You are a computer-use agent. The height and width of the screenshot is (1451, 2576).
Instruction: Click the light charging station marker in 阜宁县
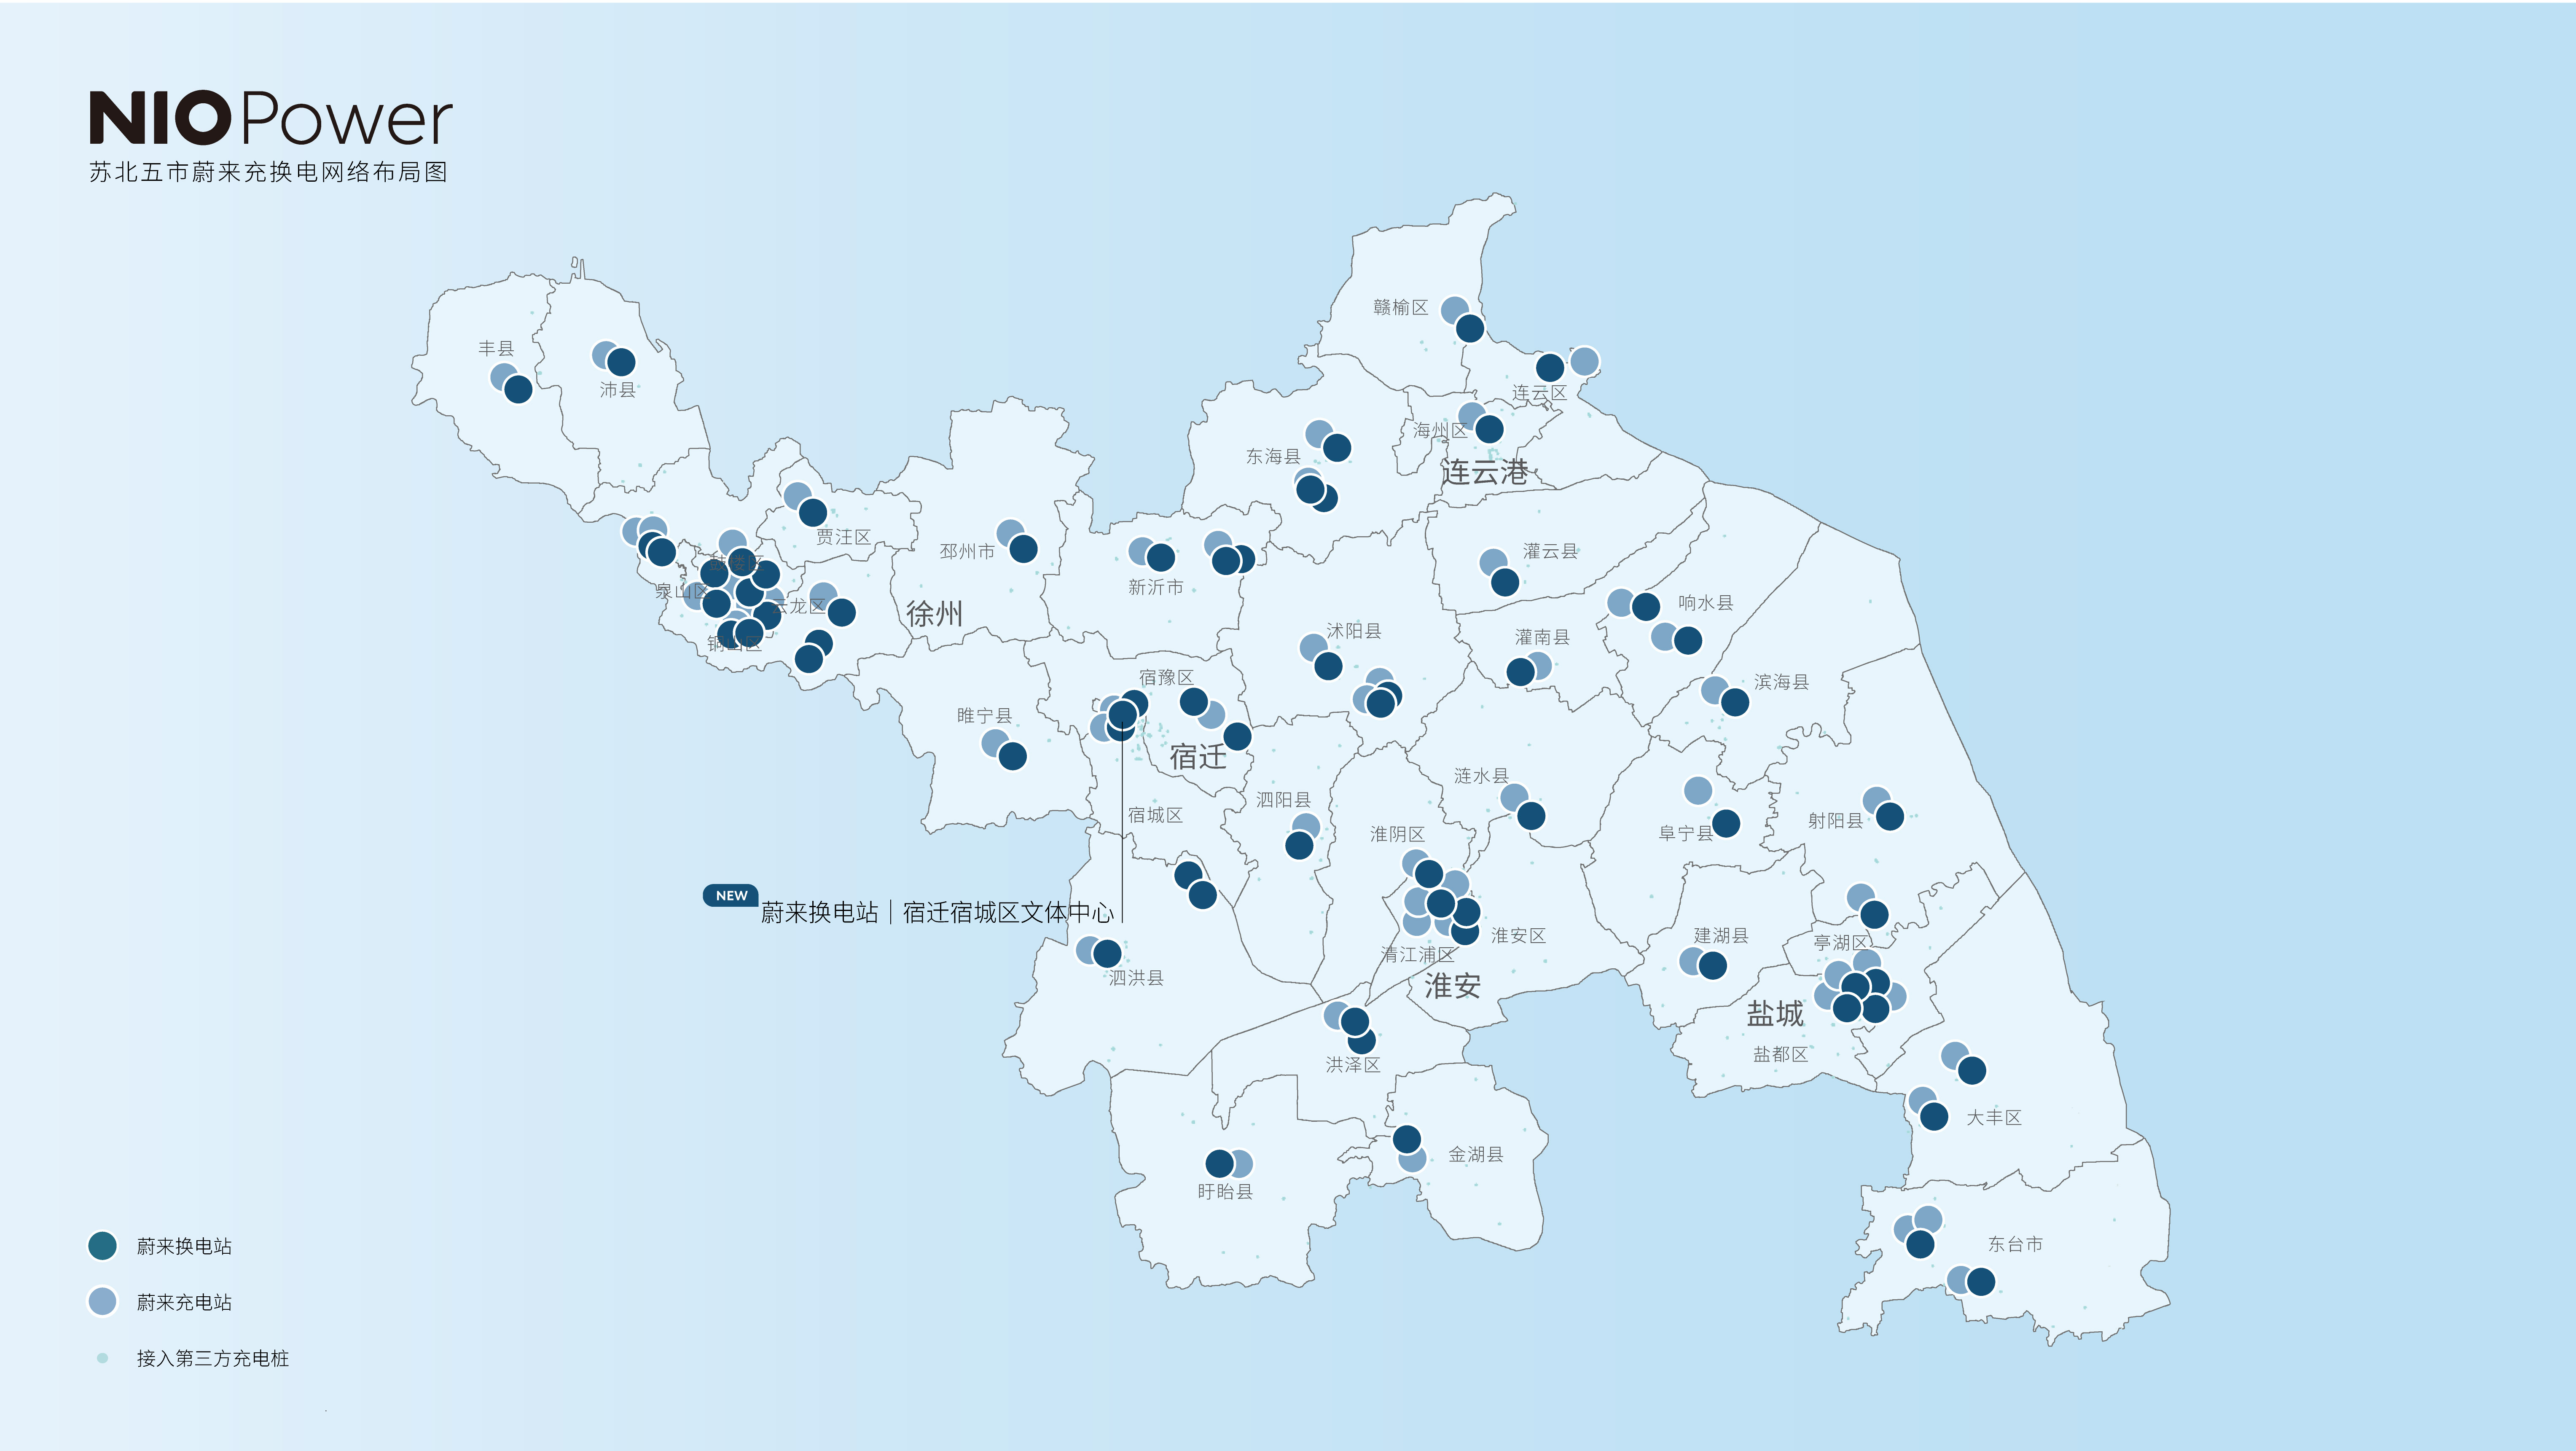click(1697, 791)
